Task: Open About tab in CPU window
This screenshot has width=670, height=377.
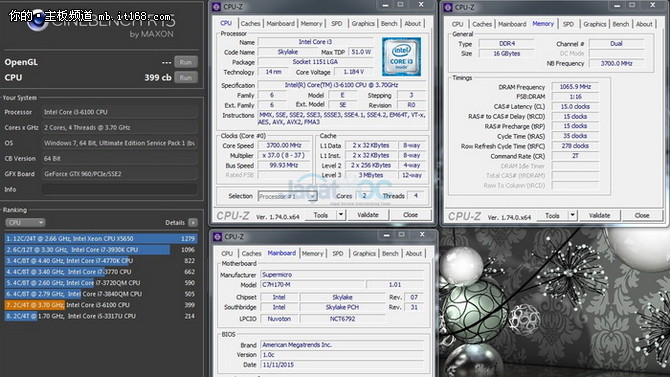Action: 412,24
